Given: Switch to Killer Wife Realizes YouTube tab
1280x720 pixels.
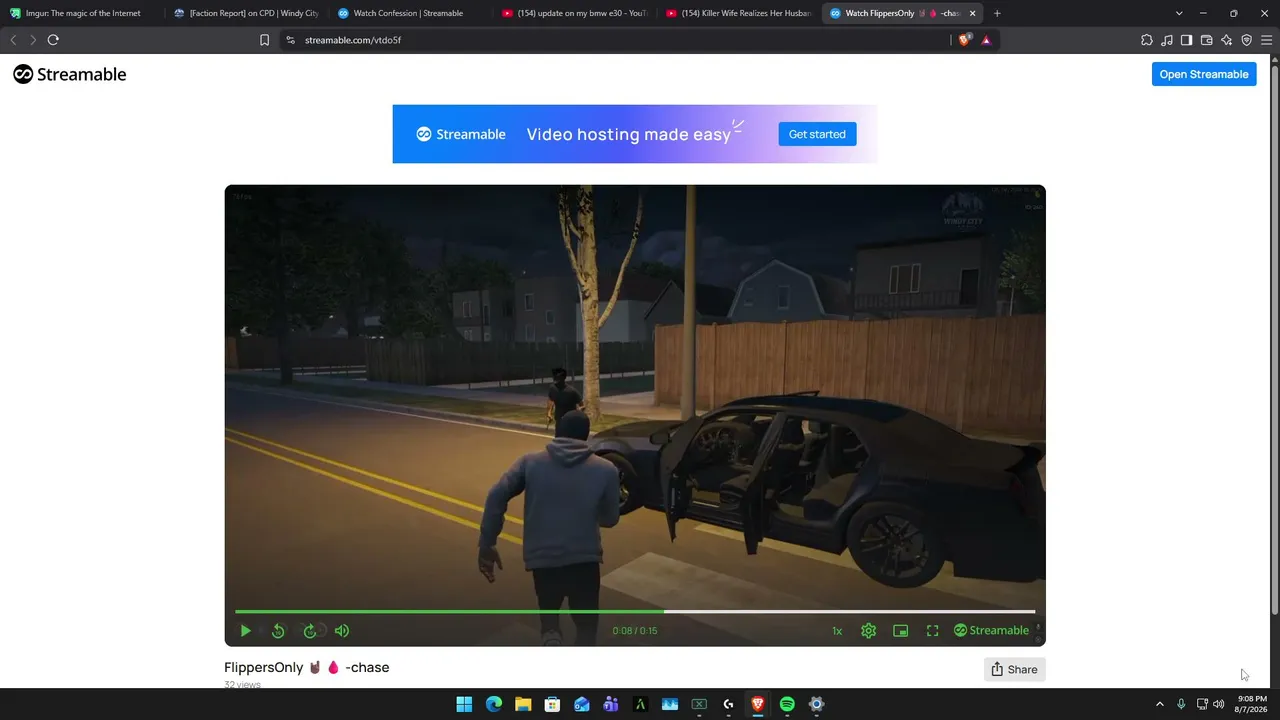Looking at the screenshot, I should [739, 13].
